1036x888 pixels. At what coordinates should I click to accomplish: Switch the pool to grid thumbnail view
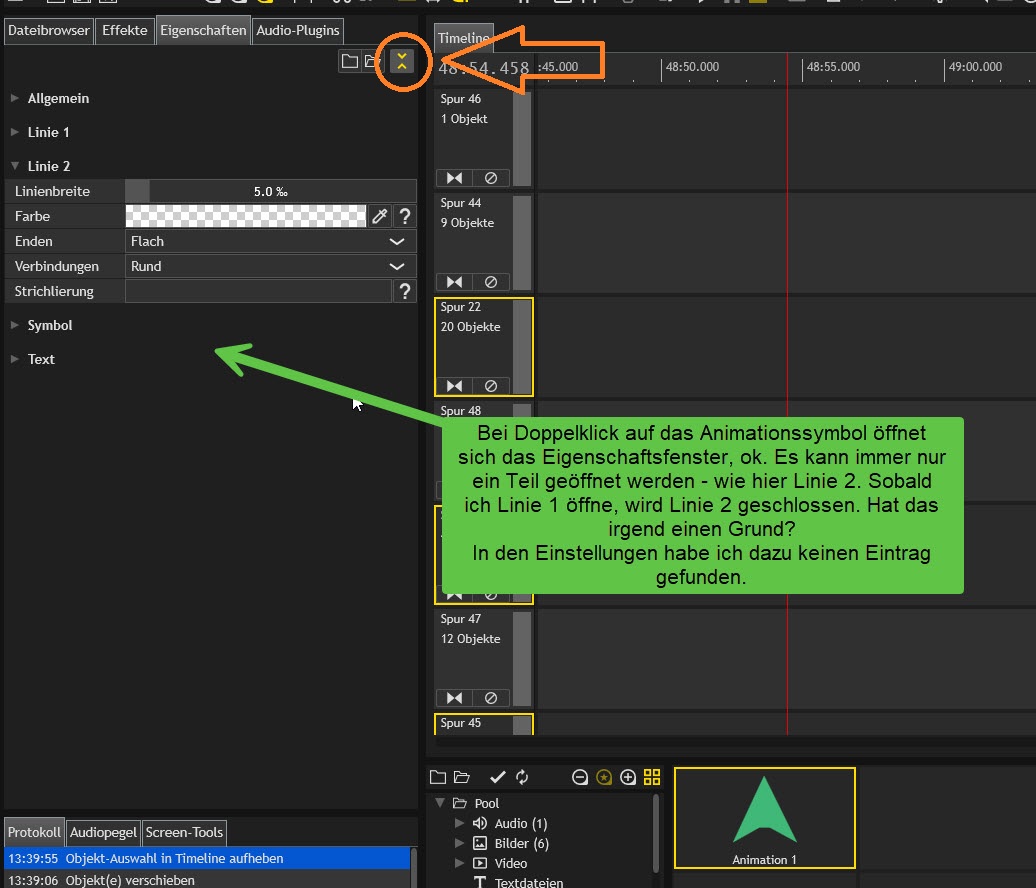pyautogui.click(x=652, y=777)
